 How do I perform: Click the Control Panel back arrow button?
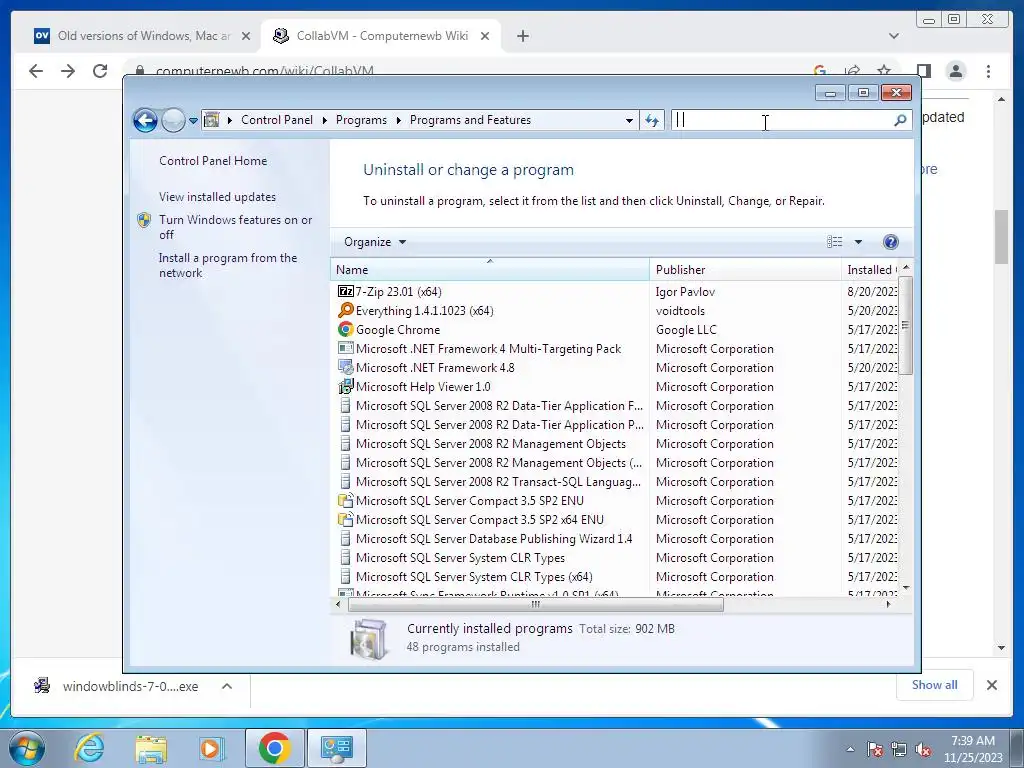[x=145, y=120]
